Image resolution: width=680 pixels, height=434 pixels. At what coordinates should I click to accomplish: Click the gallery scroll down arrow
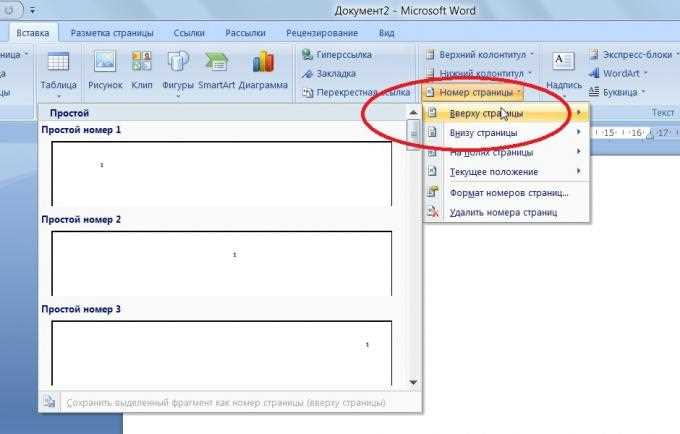coord(413,382)
